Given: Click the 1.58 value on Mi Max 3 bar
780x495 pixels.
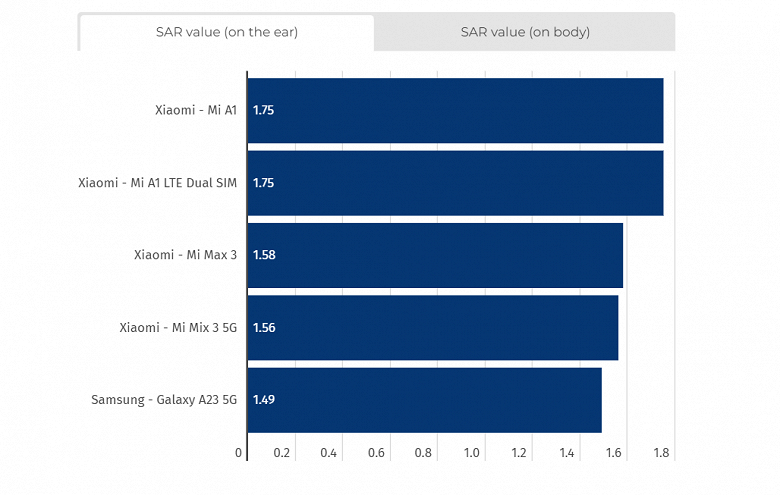Looking at the screenshot, I should tap(264, 255).
